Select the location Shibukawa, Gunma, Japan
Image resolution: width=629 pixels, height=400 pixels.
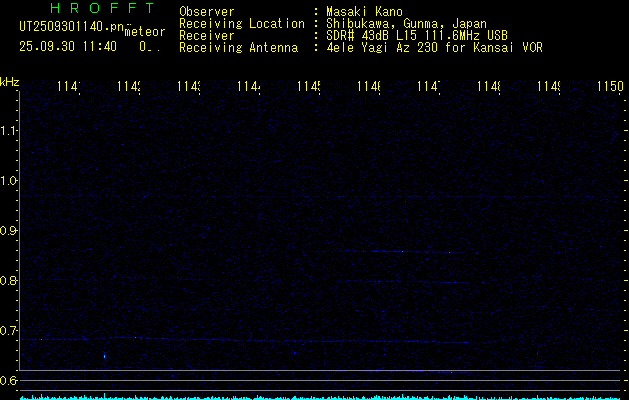pyautogui.click(x=406, y=24)
